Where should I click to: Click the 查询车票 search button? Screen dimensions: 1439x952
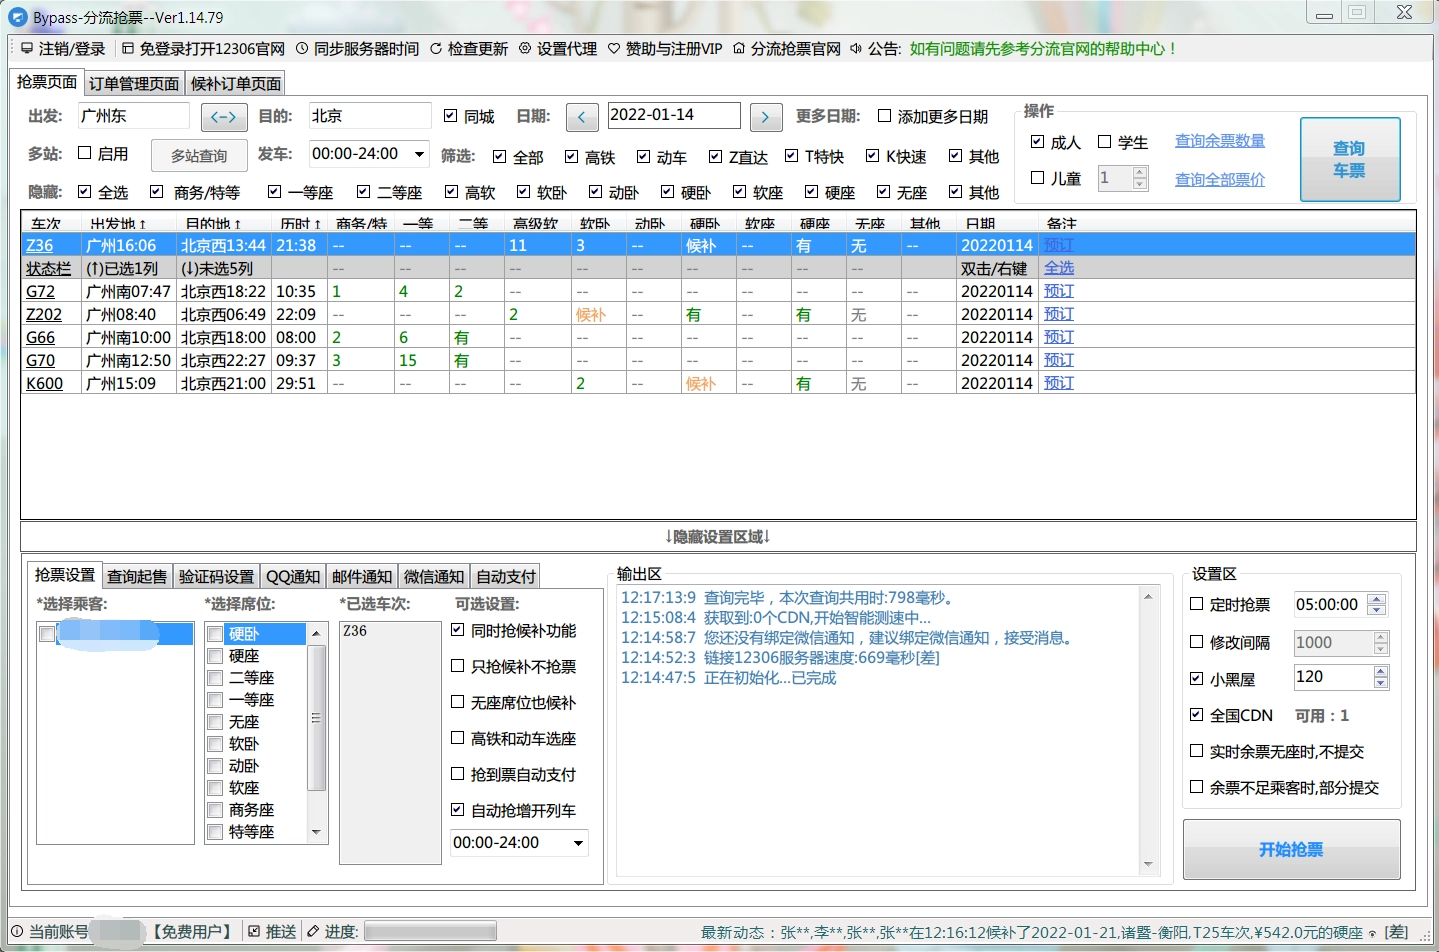pos(1349,158)
